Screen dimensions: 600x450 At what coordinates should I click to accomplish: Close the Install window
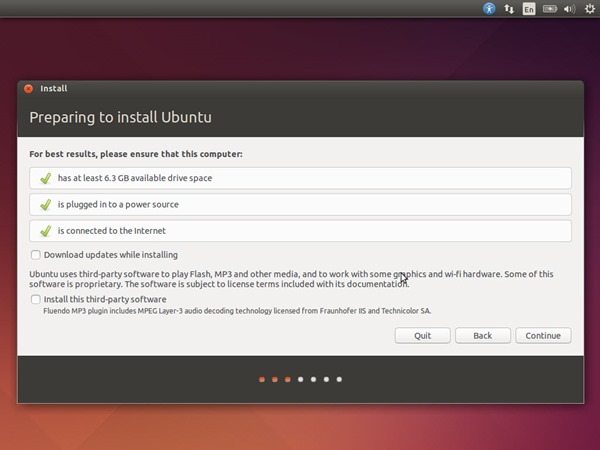pos(28,89)
